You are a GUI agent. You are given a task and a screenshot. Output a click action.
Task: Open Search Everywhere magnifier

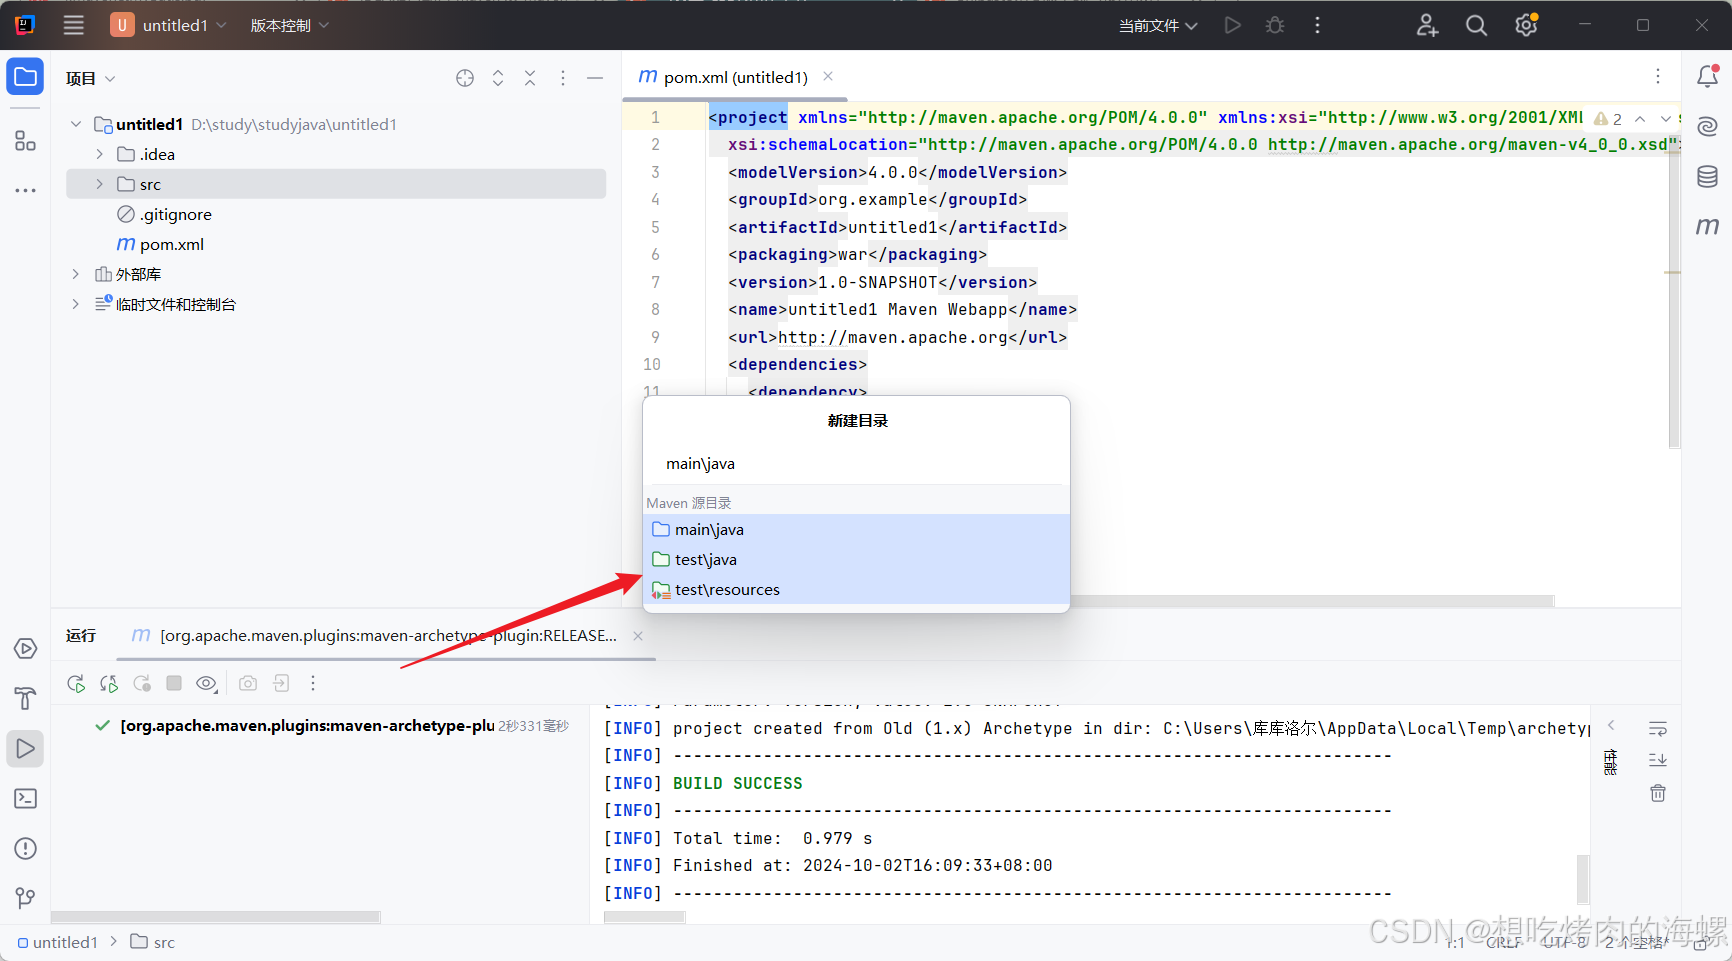tap(1476, 25)
